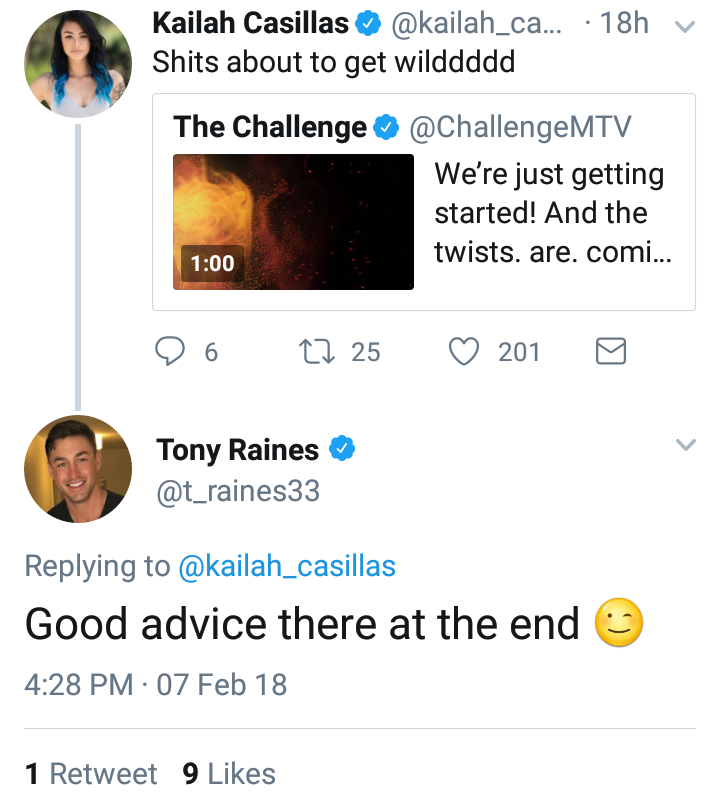Open Tony Raines tweet options chevron
The height and width of the screenshot is (806, 720).
686,444
